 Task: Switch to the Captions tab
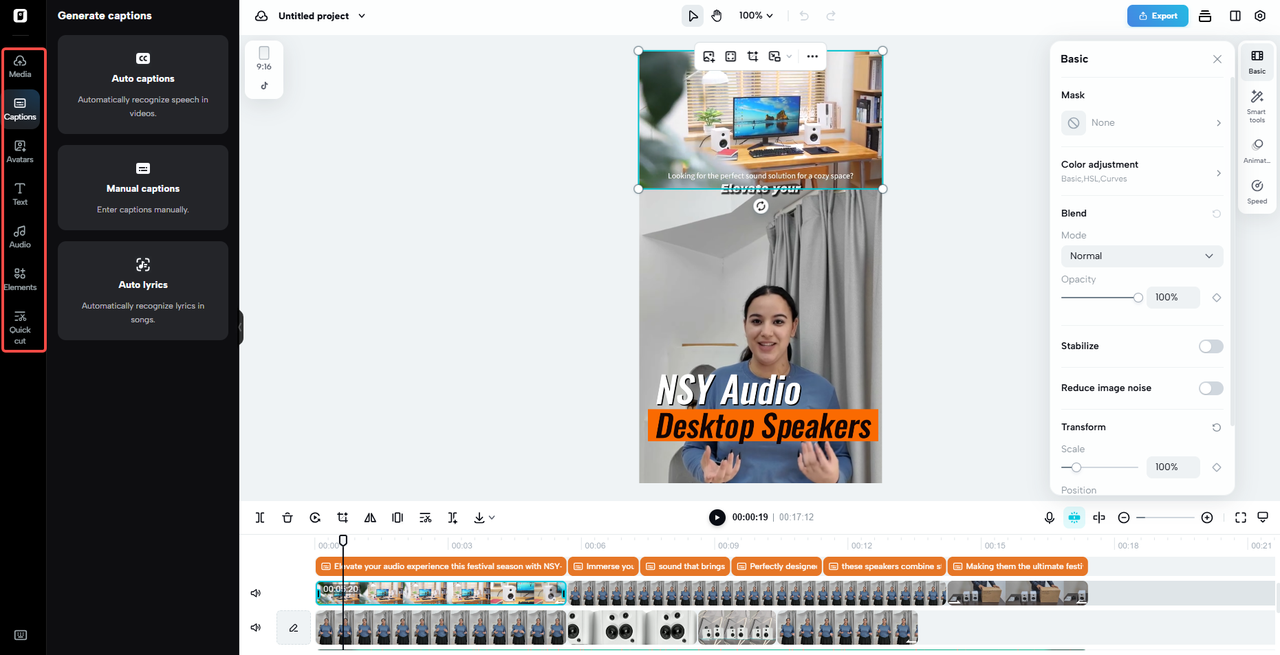(x=20, y=109)
